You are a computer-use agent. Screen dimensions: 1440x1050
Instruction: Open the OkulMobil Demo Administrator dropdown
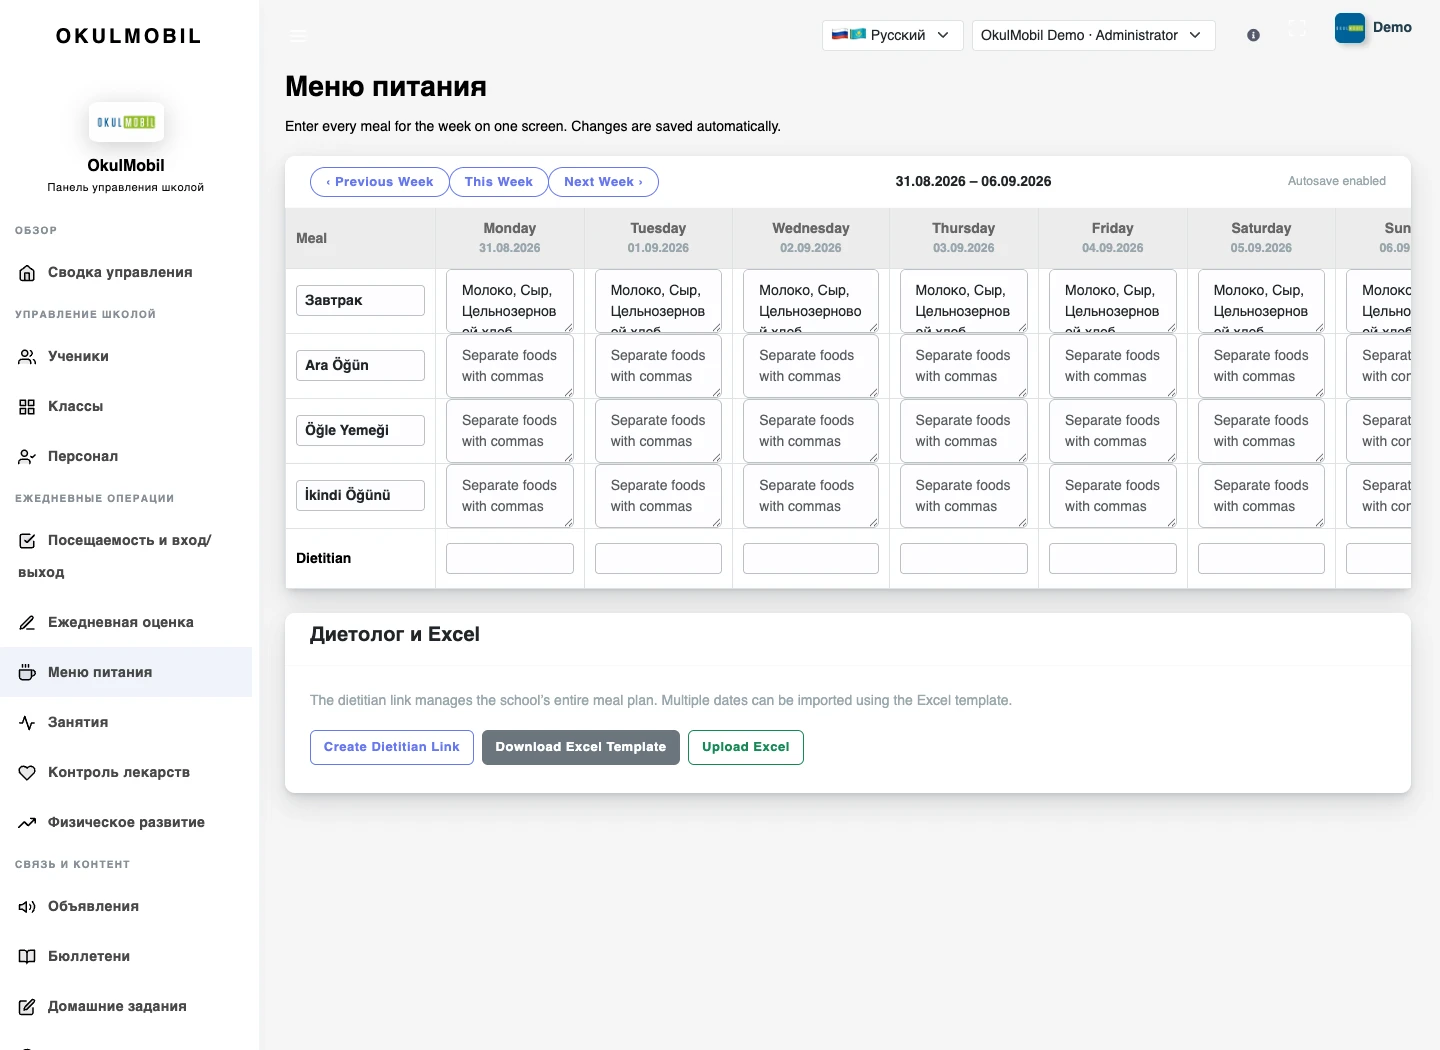[x=1093, y=35]
